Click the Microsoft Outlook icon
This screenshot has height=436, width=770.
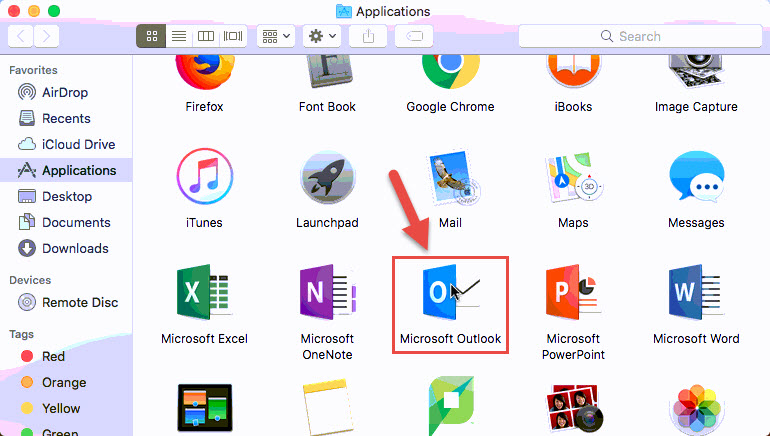pos(450,292)
